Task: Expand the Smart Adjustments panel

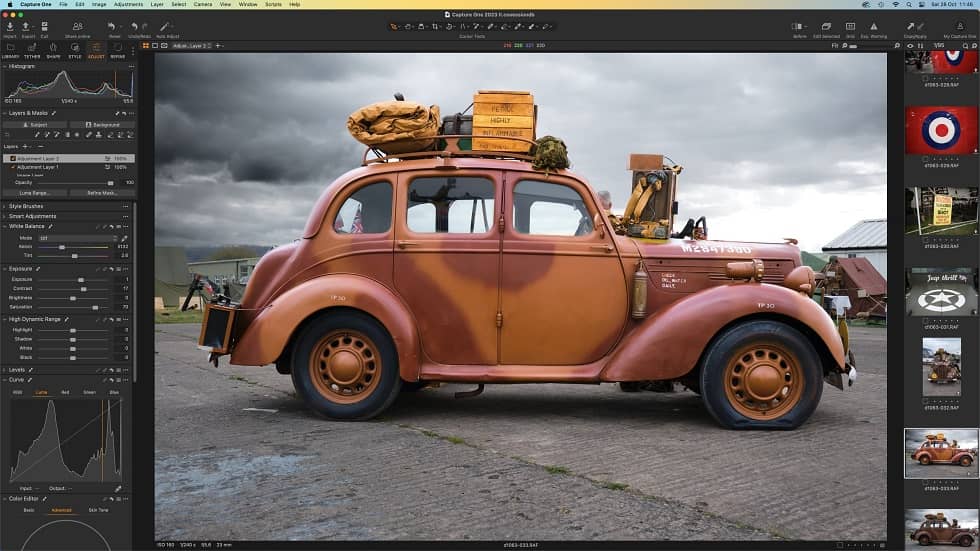Action: 4,216
